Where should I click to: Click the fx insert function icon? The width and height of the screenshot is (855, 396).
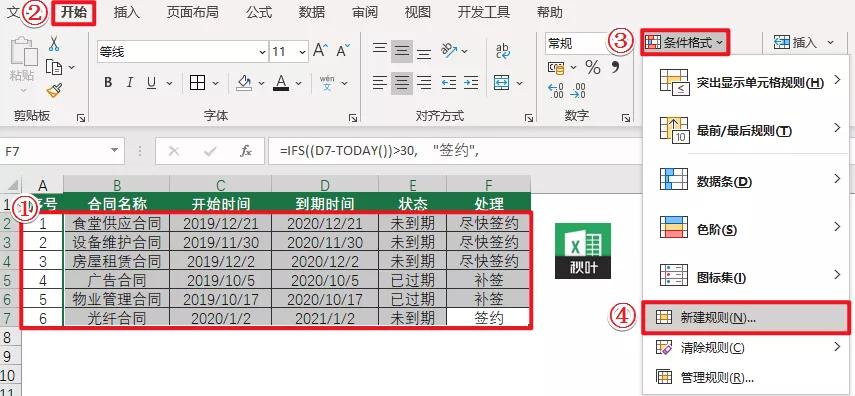coord(246,151)
